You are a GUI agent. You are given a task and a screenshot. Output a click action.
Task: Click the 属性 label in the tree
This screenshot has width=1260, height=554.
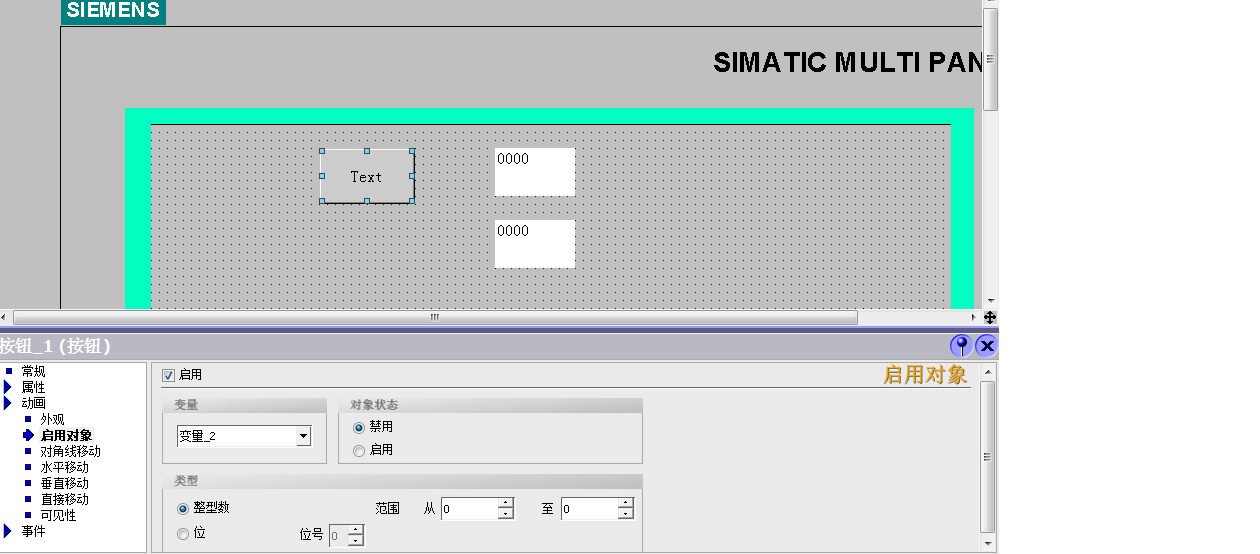pos(33,387)
